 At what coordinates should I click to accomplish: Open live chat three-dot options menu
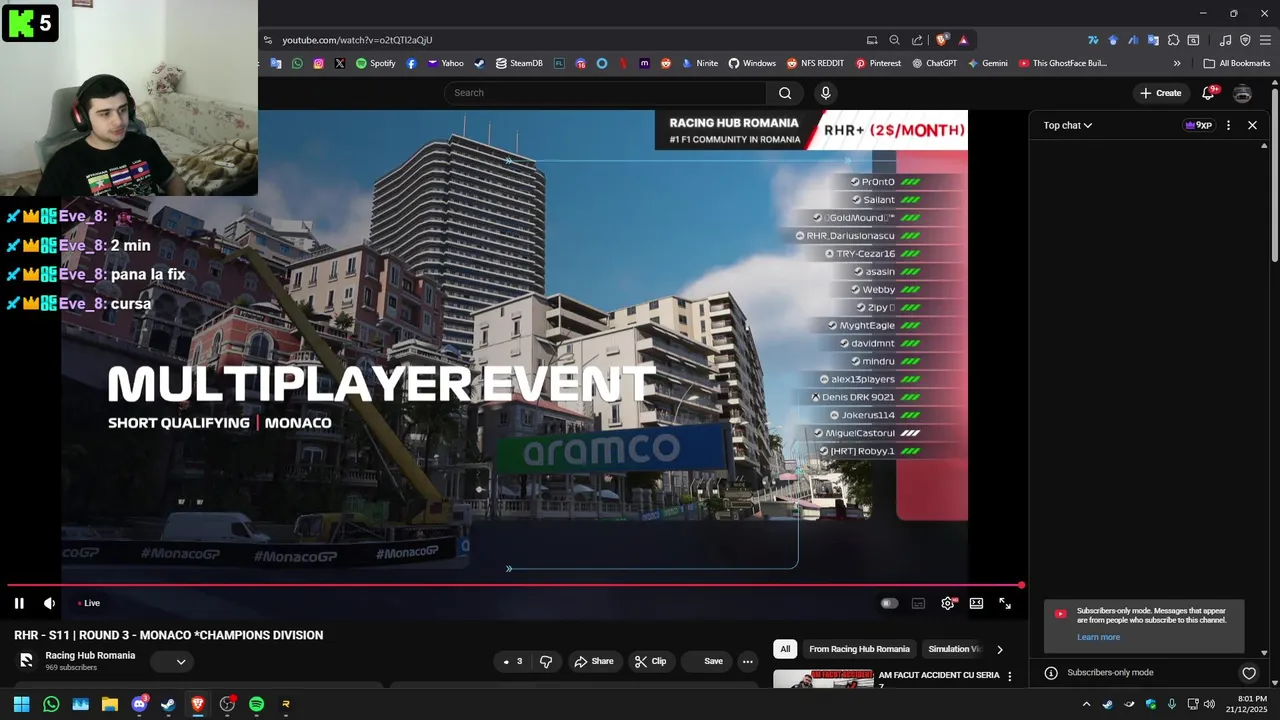(x=1228, y=125)
